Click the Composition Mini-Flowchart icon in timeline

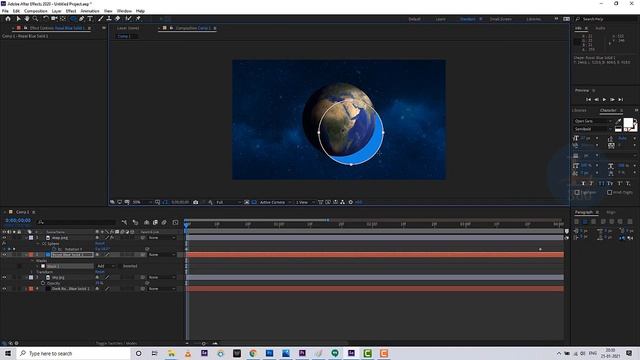click(x=124, y=222)
